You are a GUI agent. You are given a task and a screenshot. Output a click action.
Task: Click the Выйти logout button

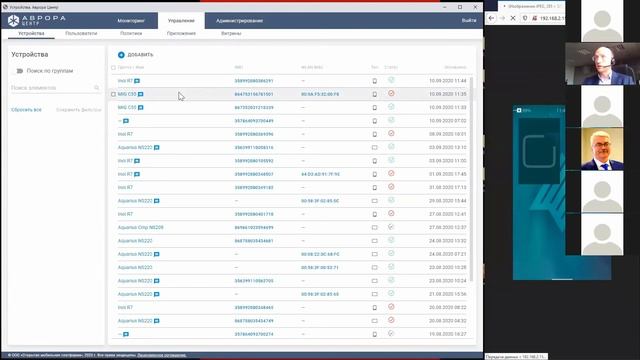pos(469,20)
